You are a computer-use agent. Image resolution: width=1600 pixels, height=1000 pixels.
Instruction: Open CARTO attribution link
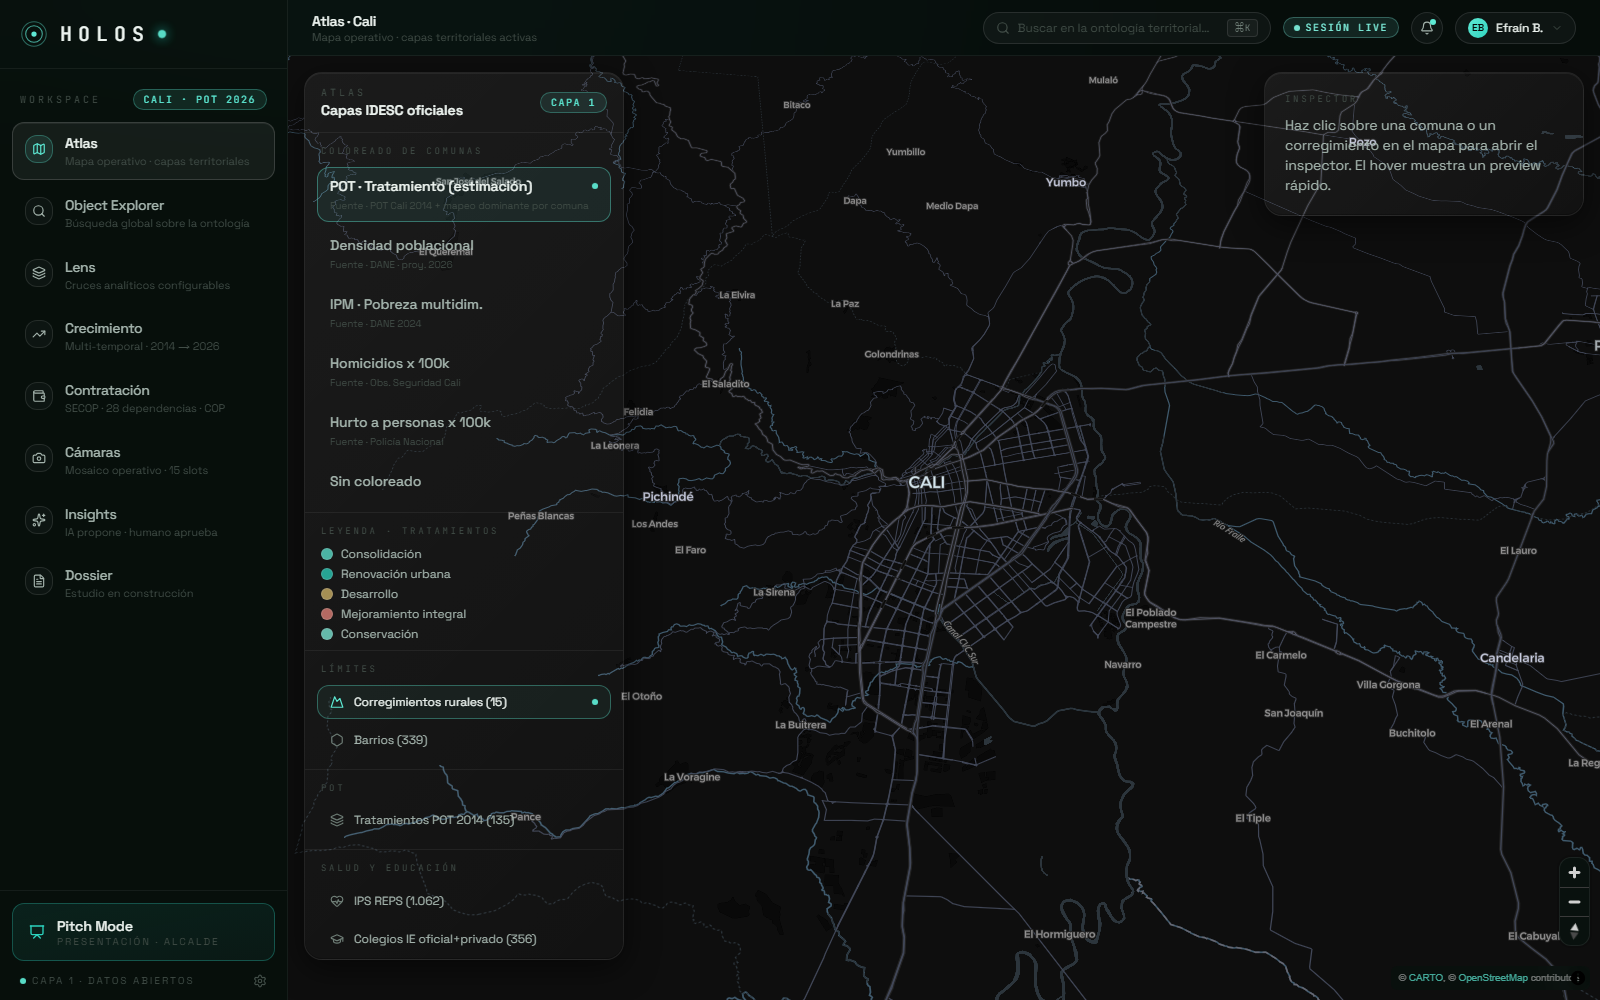coord(1426,978)
